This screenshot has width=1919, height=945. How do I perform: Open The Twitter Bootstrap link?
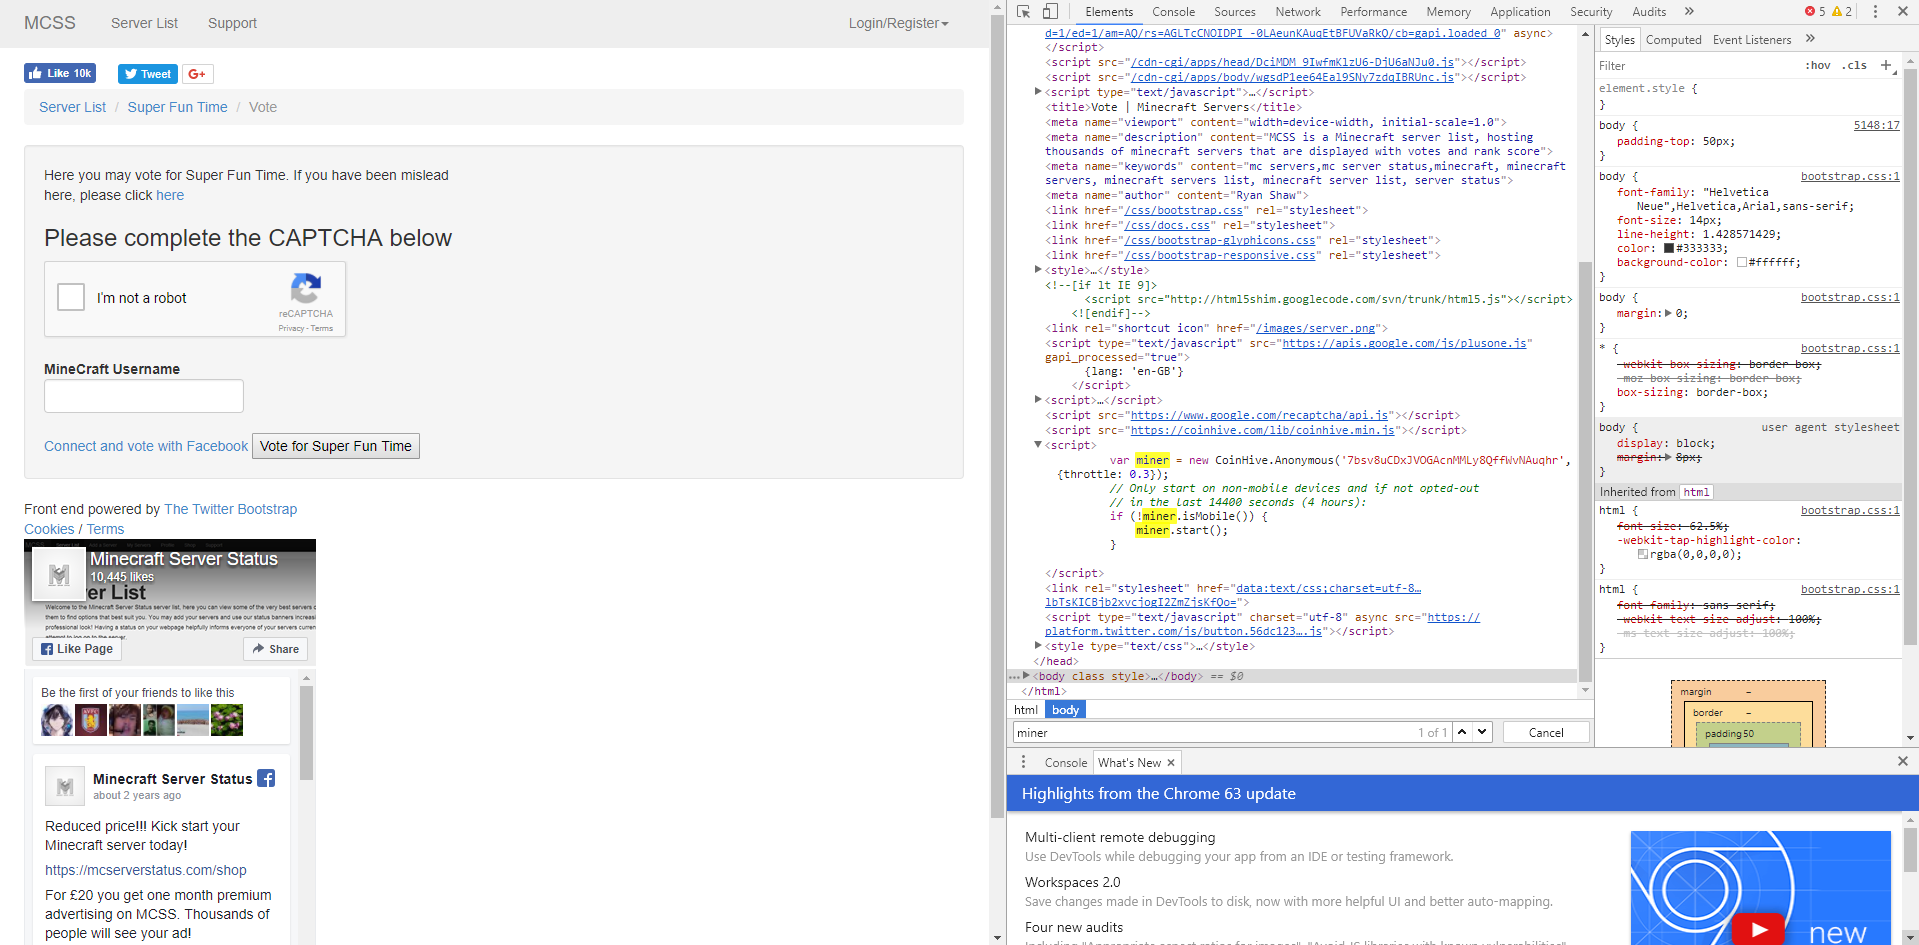point(230,509)
